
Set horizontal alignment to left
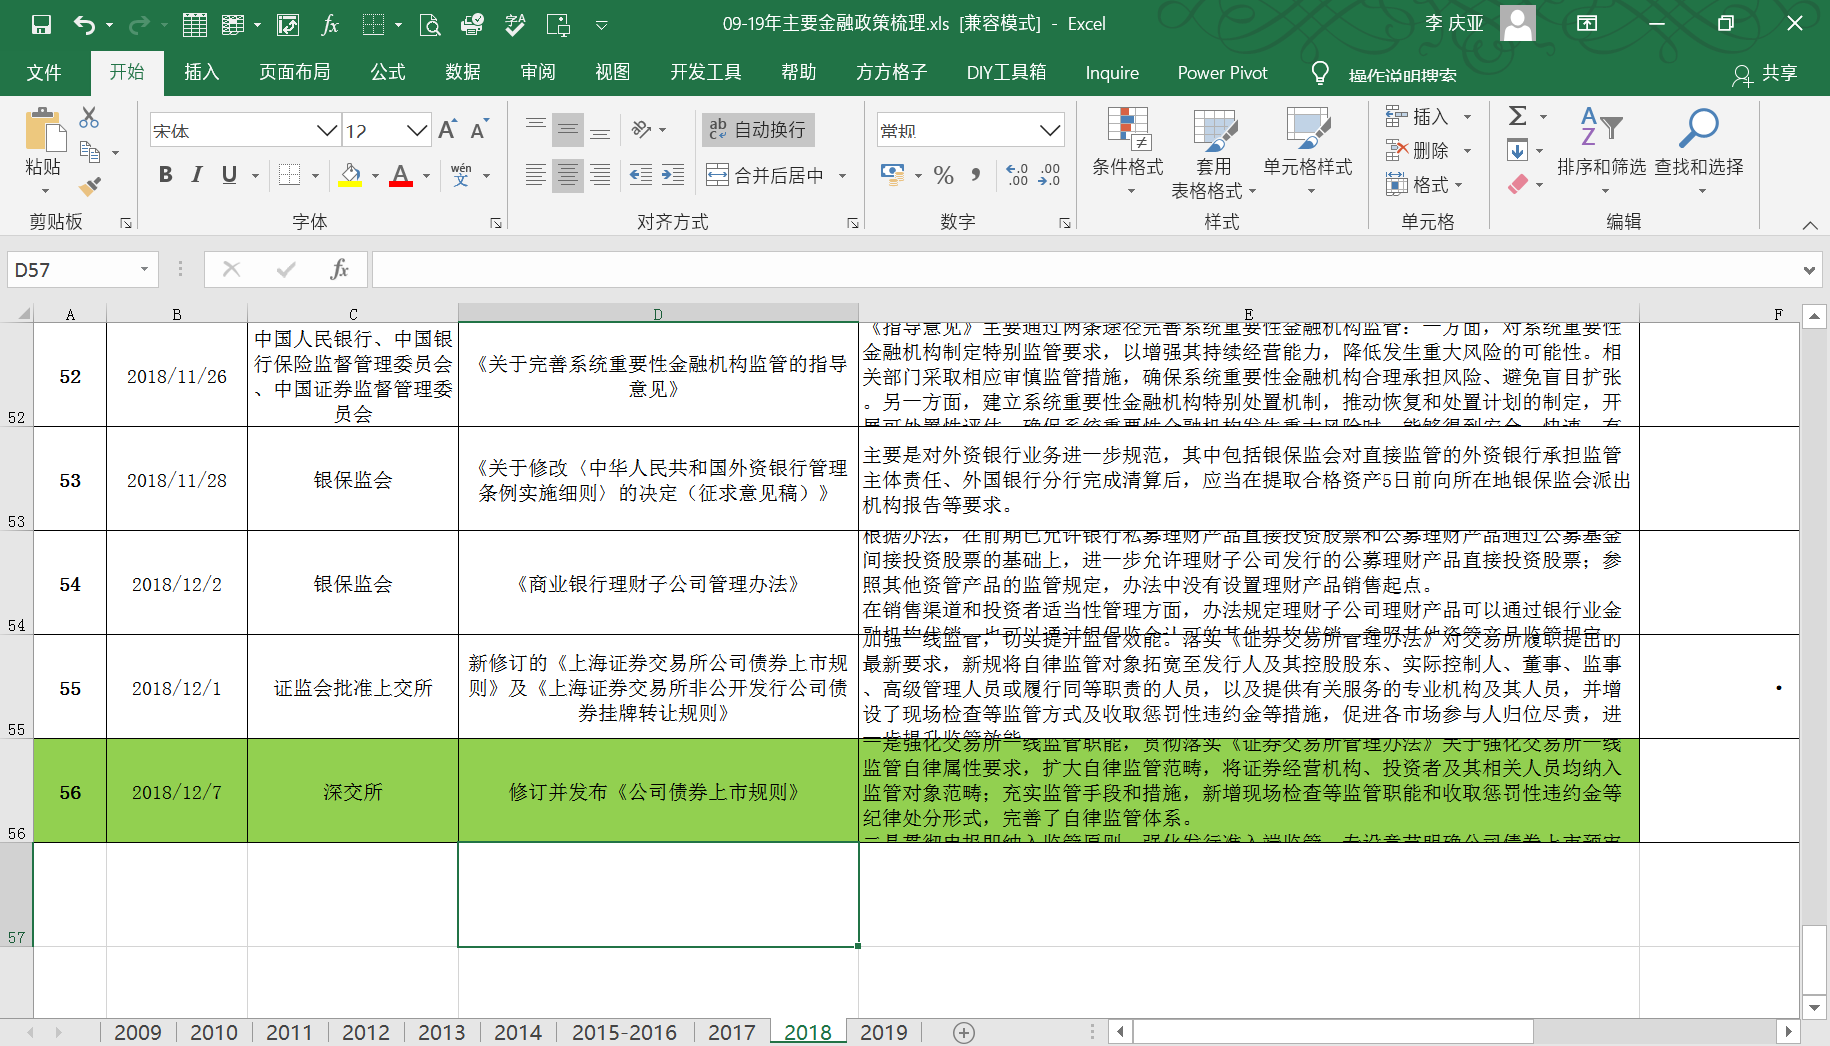536,175
